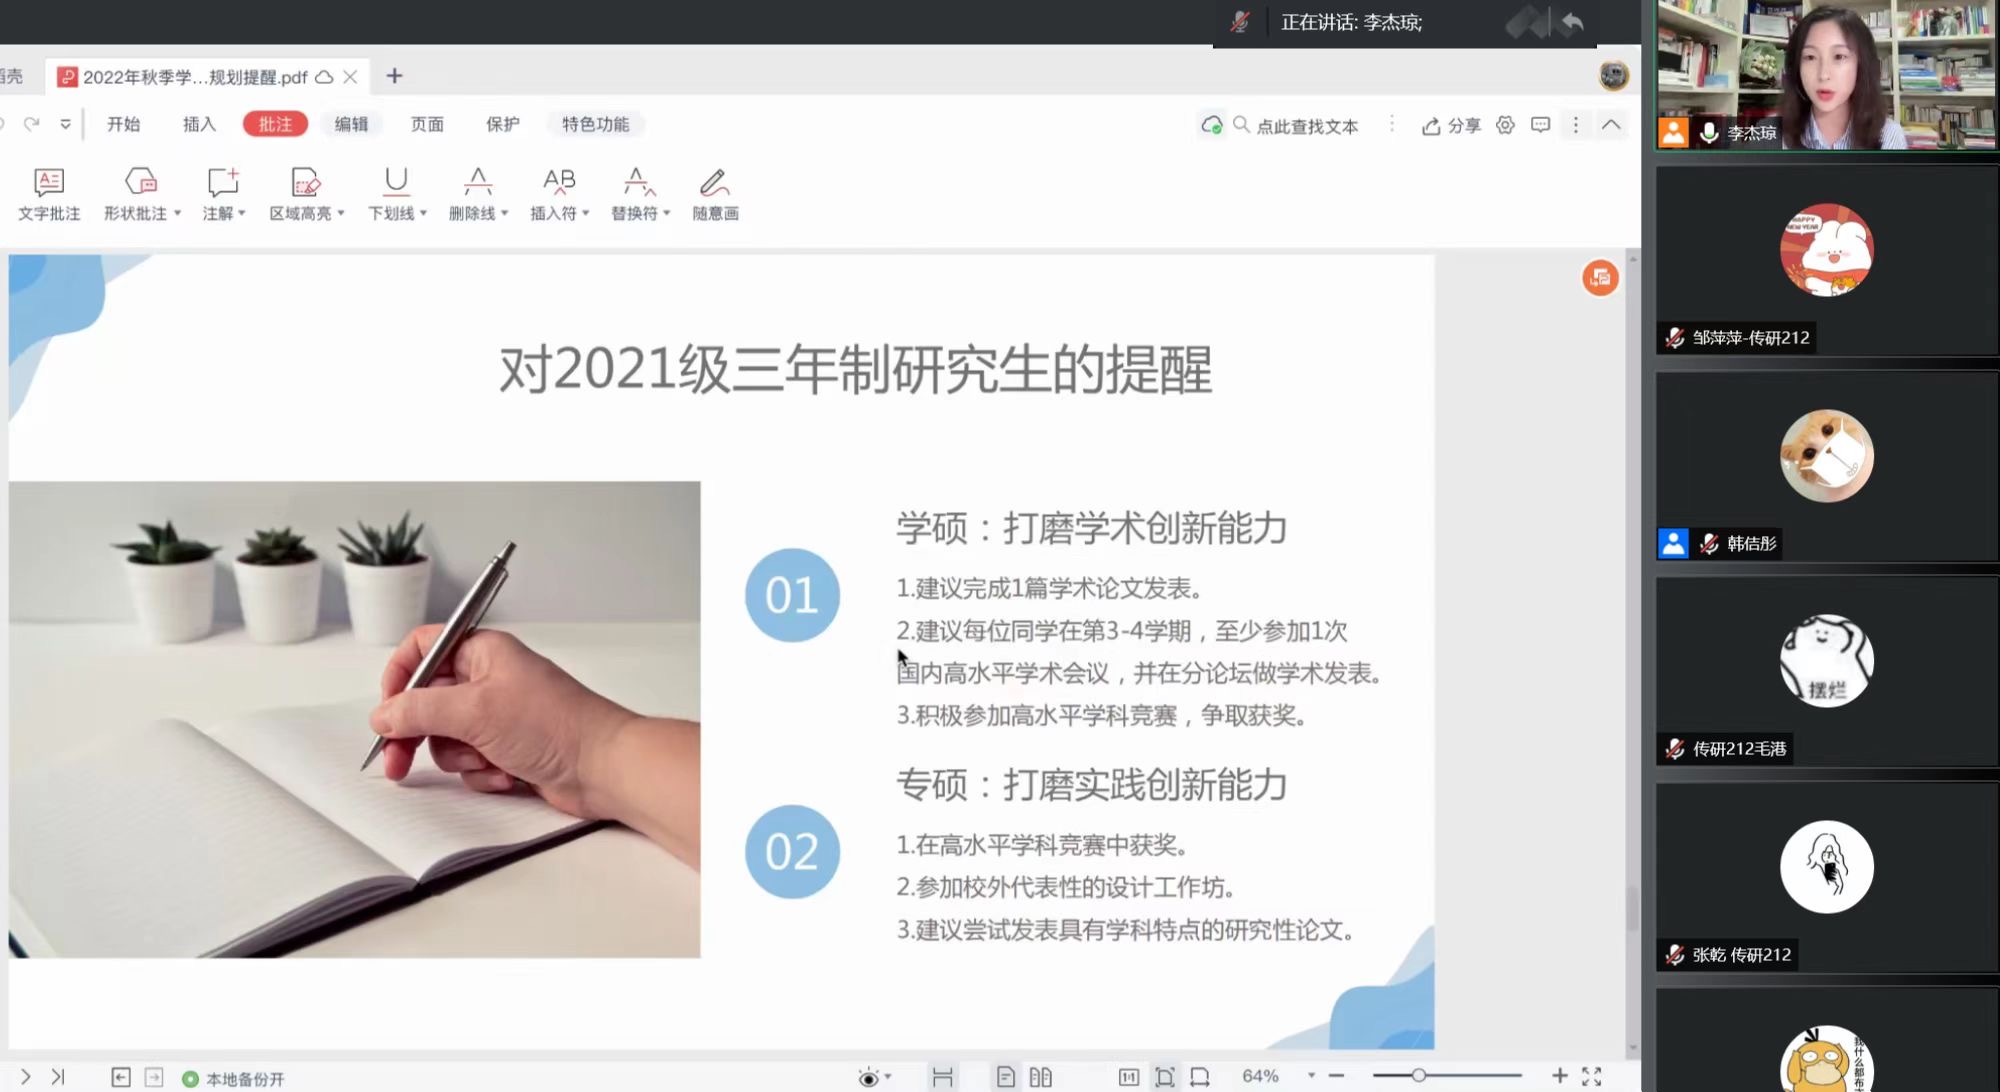Screen dimensions: 2000x1092
Task: Click the zoom slider handle
Action: point(1418,1075)
